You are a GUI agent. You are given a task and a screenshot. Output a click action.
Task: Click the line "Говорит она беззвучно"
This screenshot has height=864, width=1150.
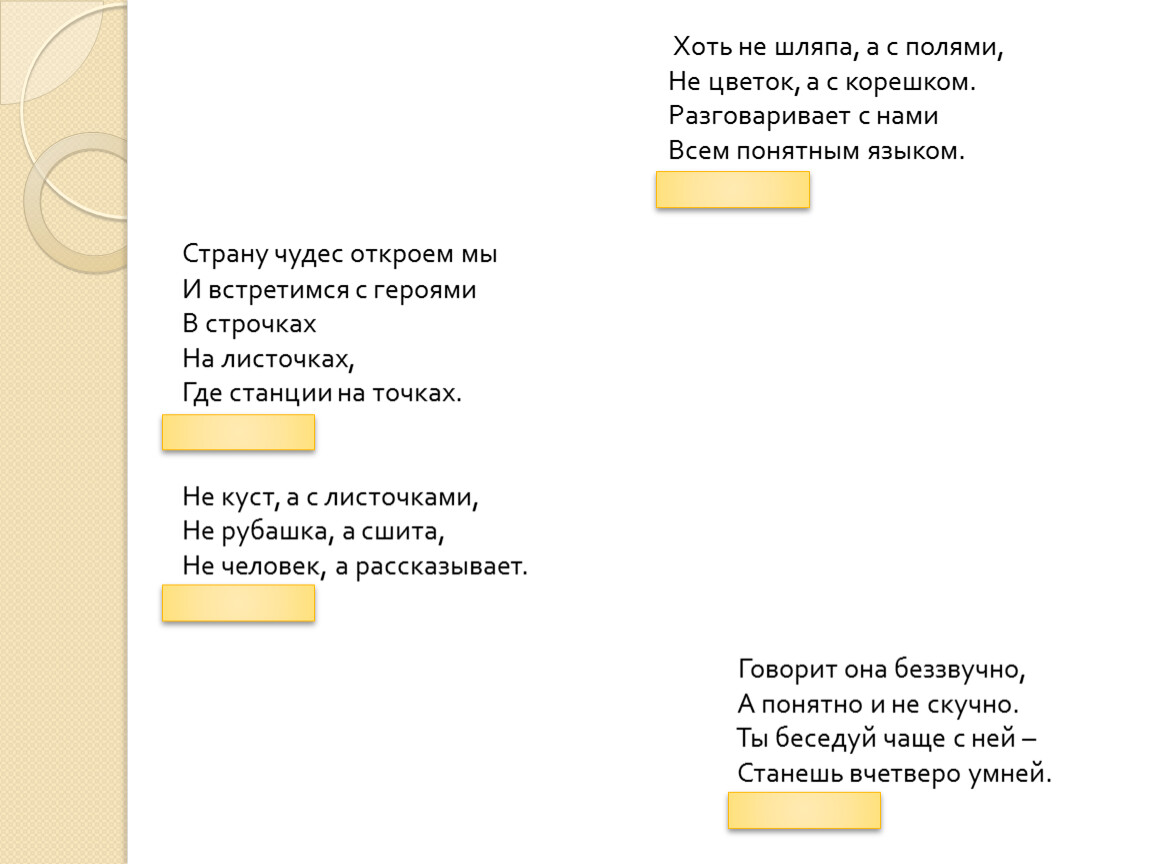tap(883, 667)
